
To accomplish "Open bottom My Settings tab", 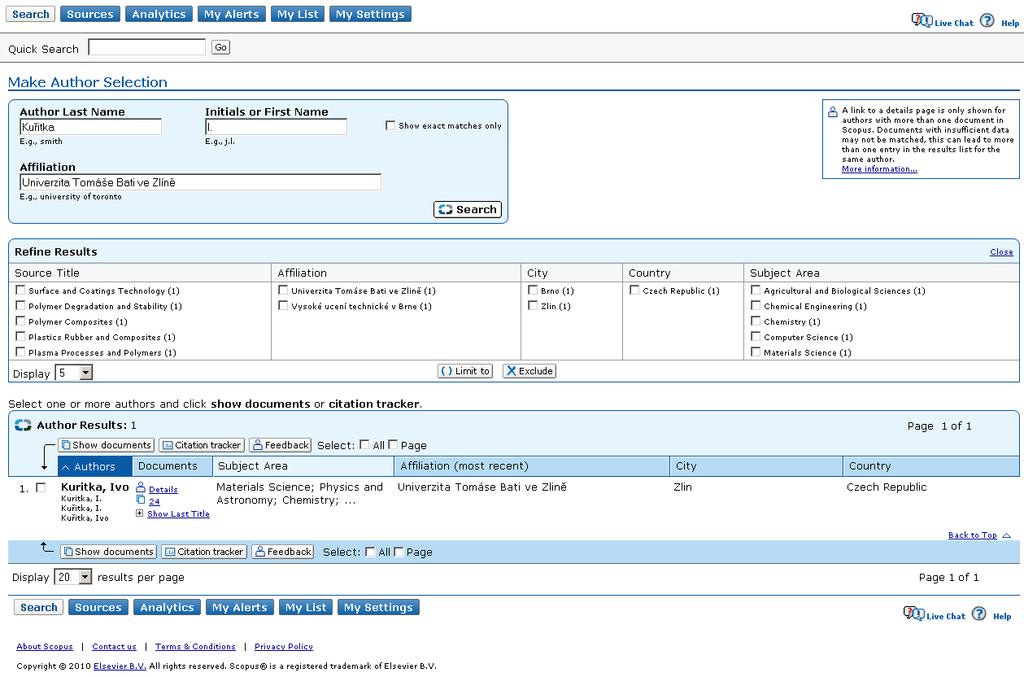I will [x=379, y=607].
